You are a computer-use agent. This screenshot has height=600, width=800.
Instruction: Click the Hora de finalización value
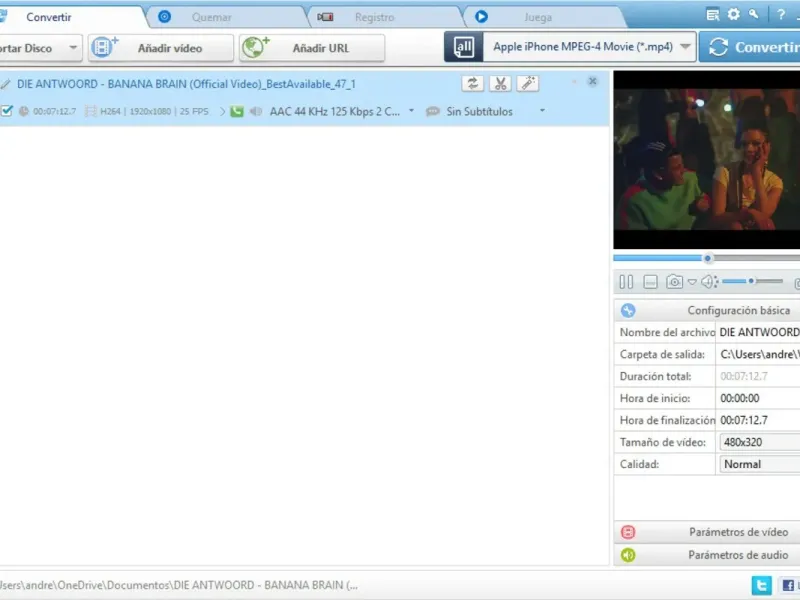(743, 420)
